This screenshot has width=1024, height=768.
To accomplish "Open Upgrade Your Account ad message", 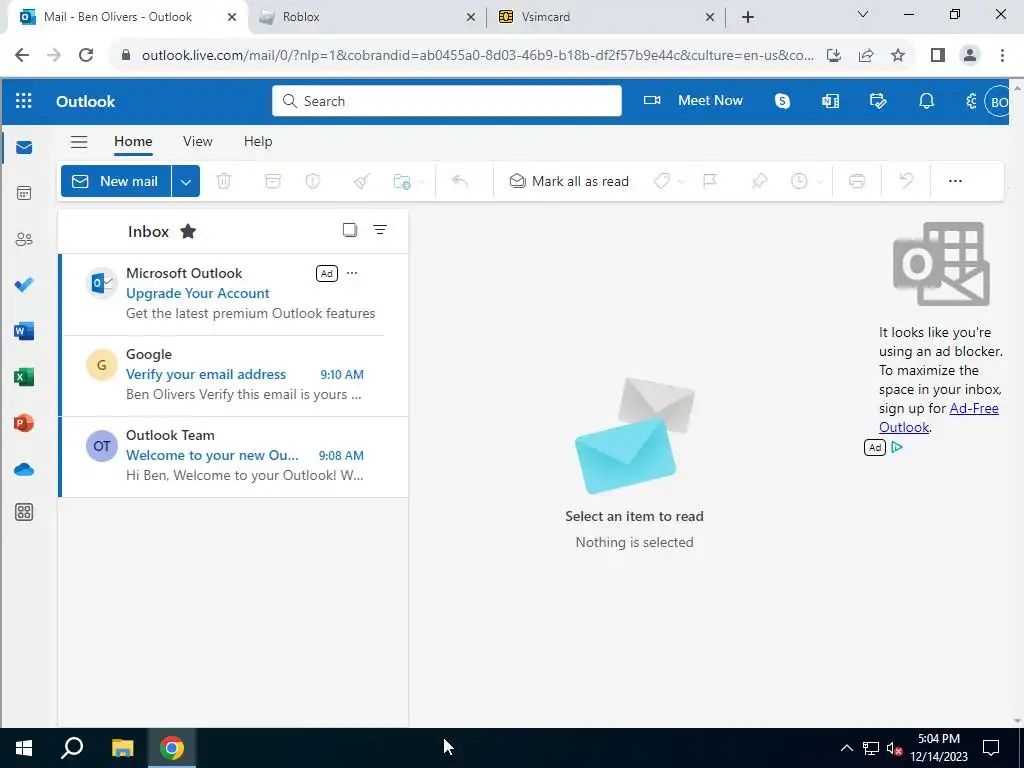I will tap(233, 295).
